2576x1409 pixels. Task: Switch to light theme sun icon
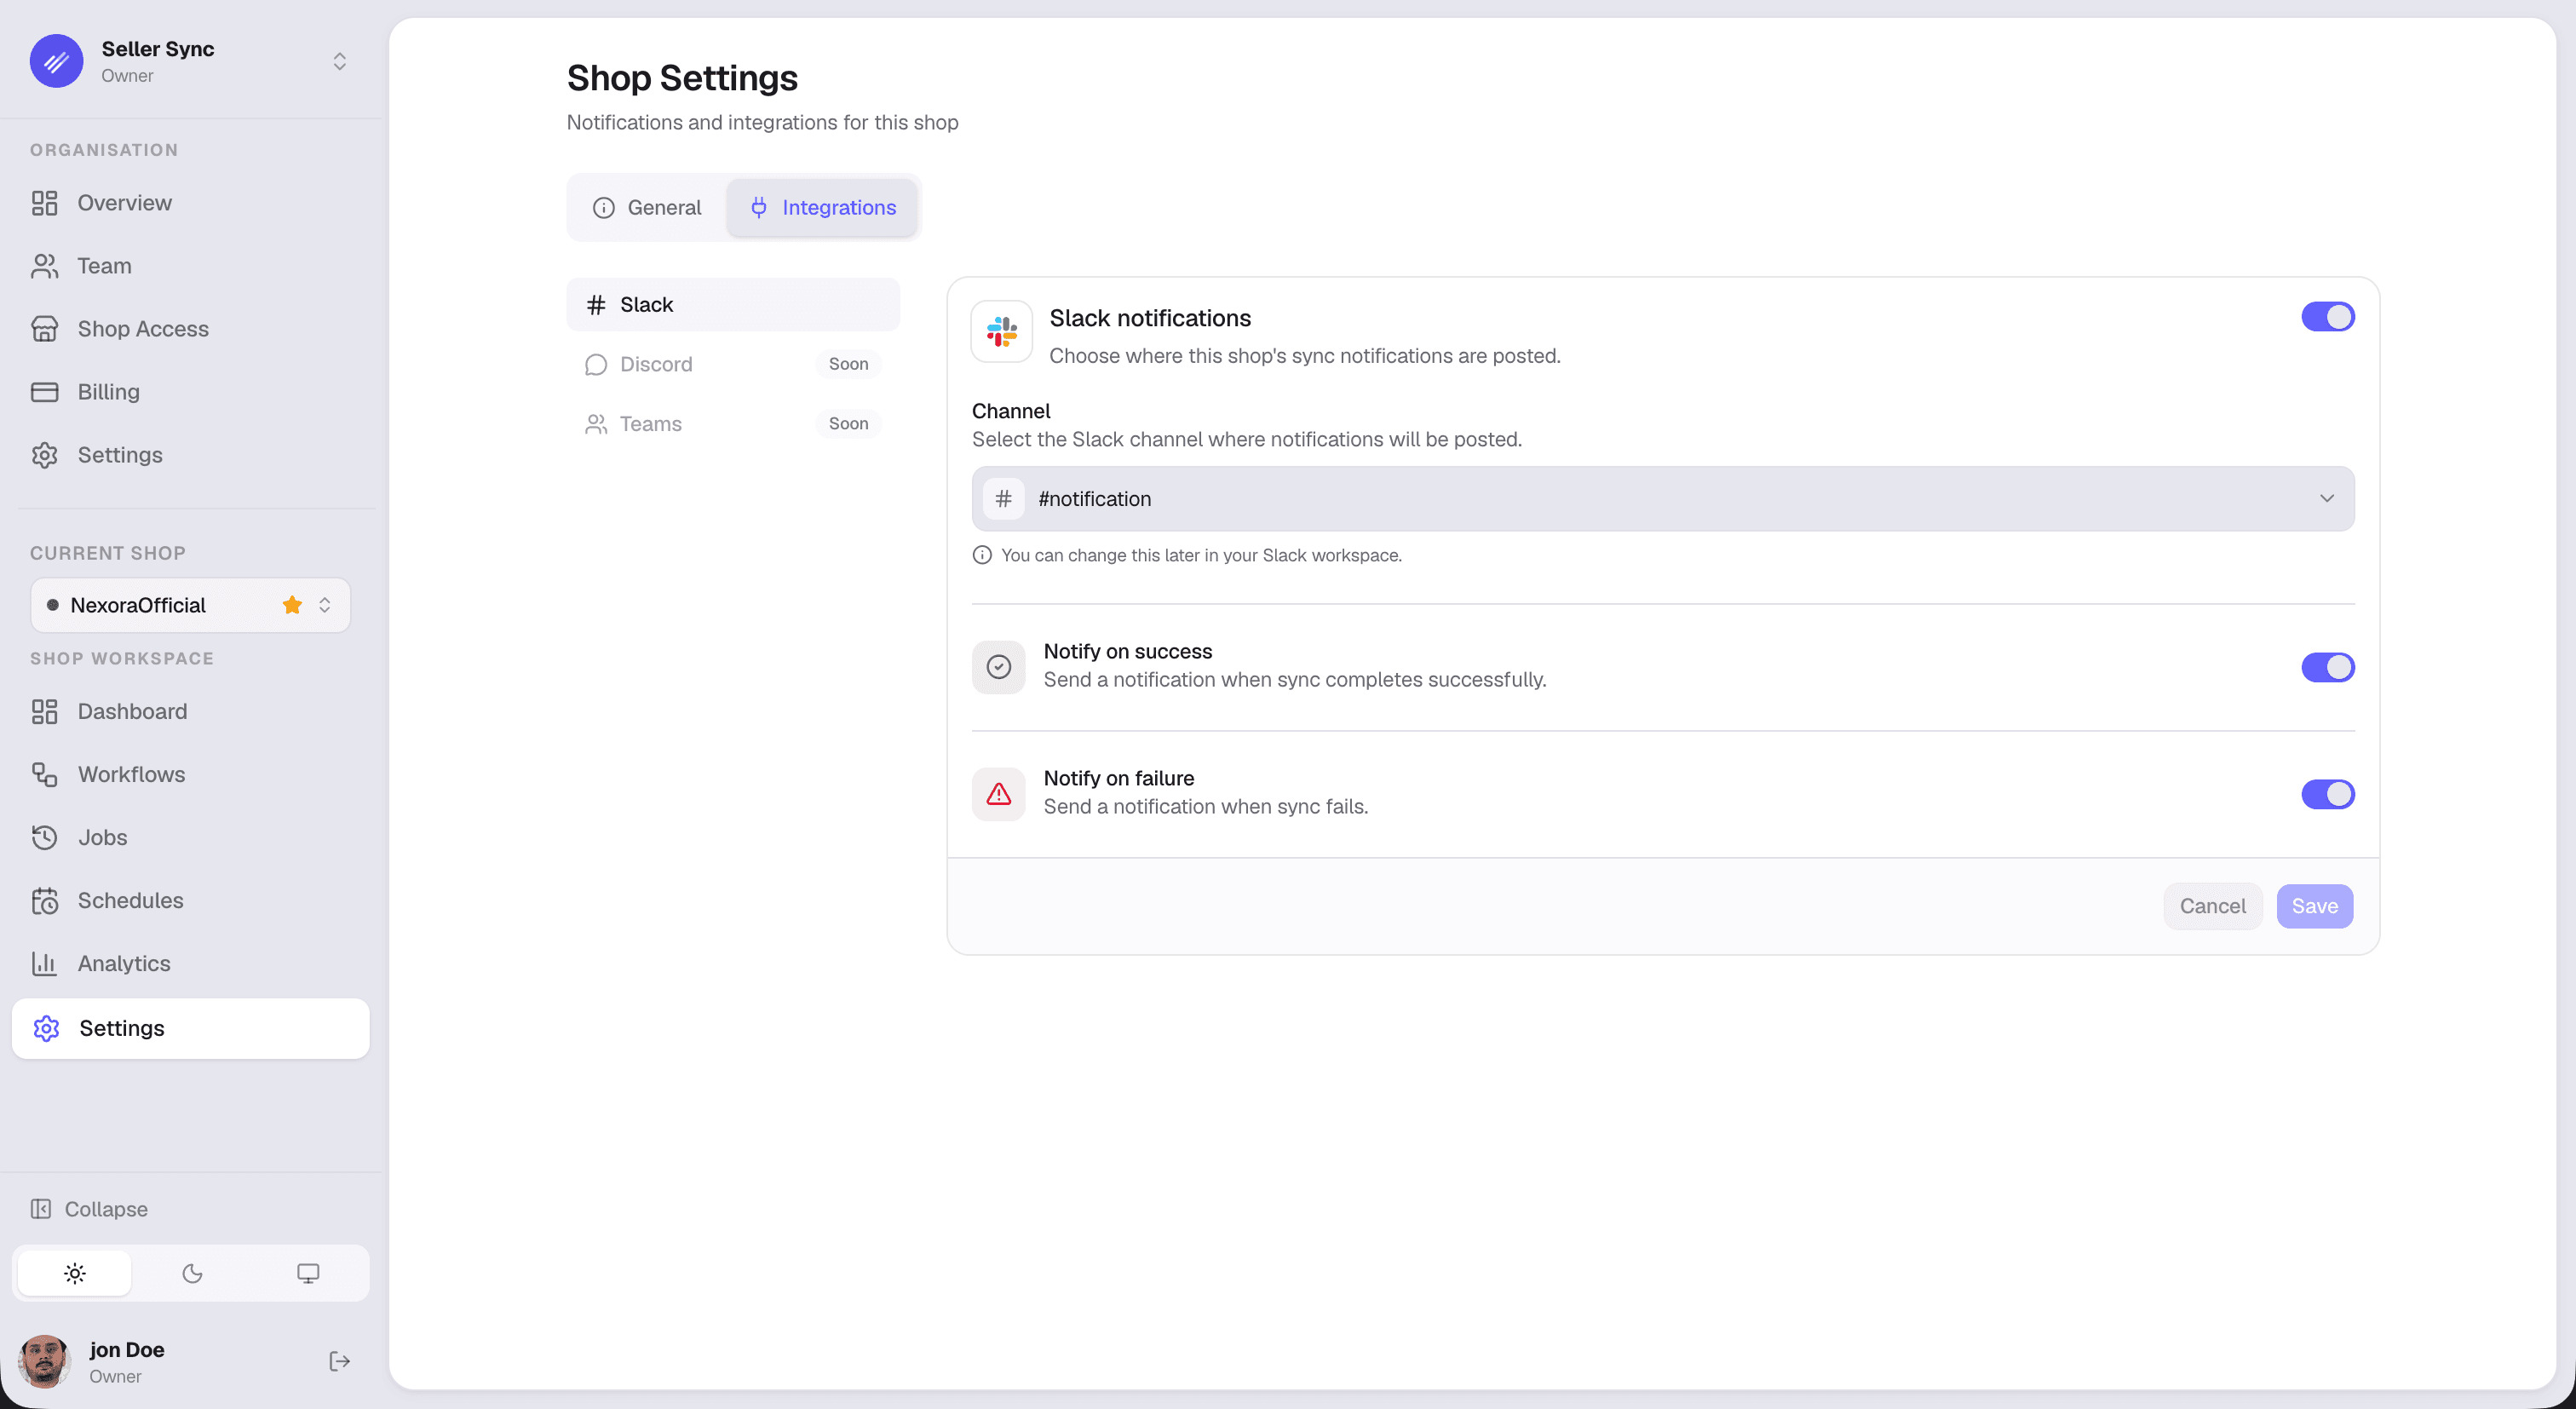[x=75, y=1273]
